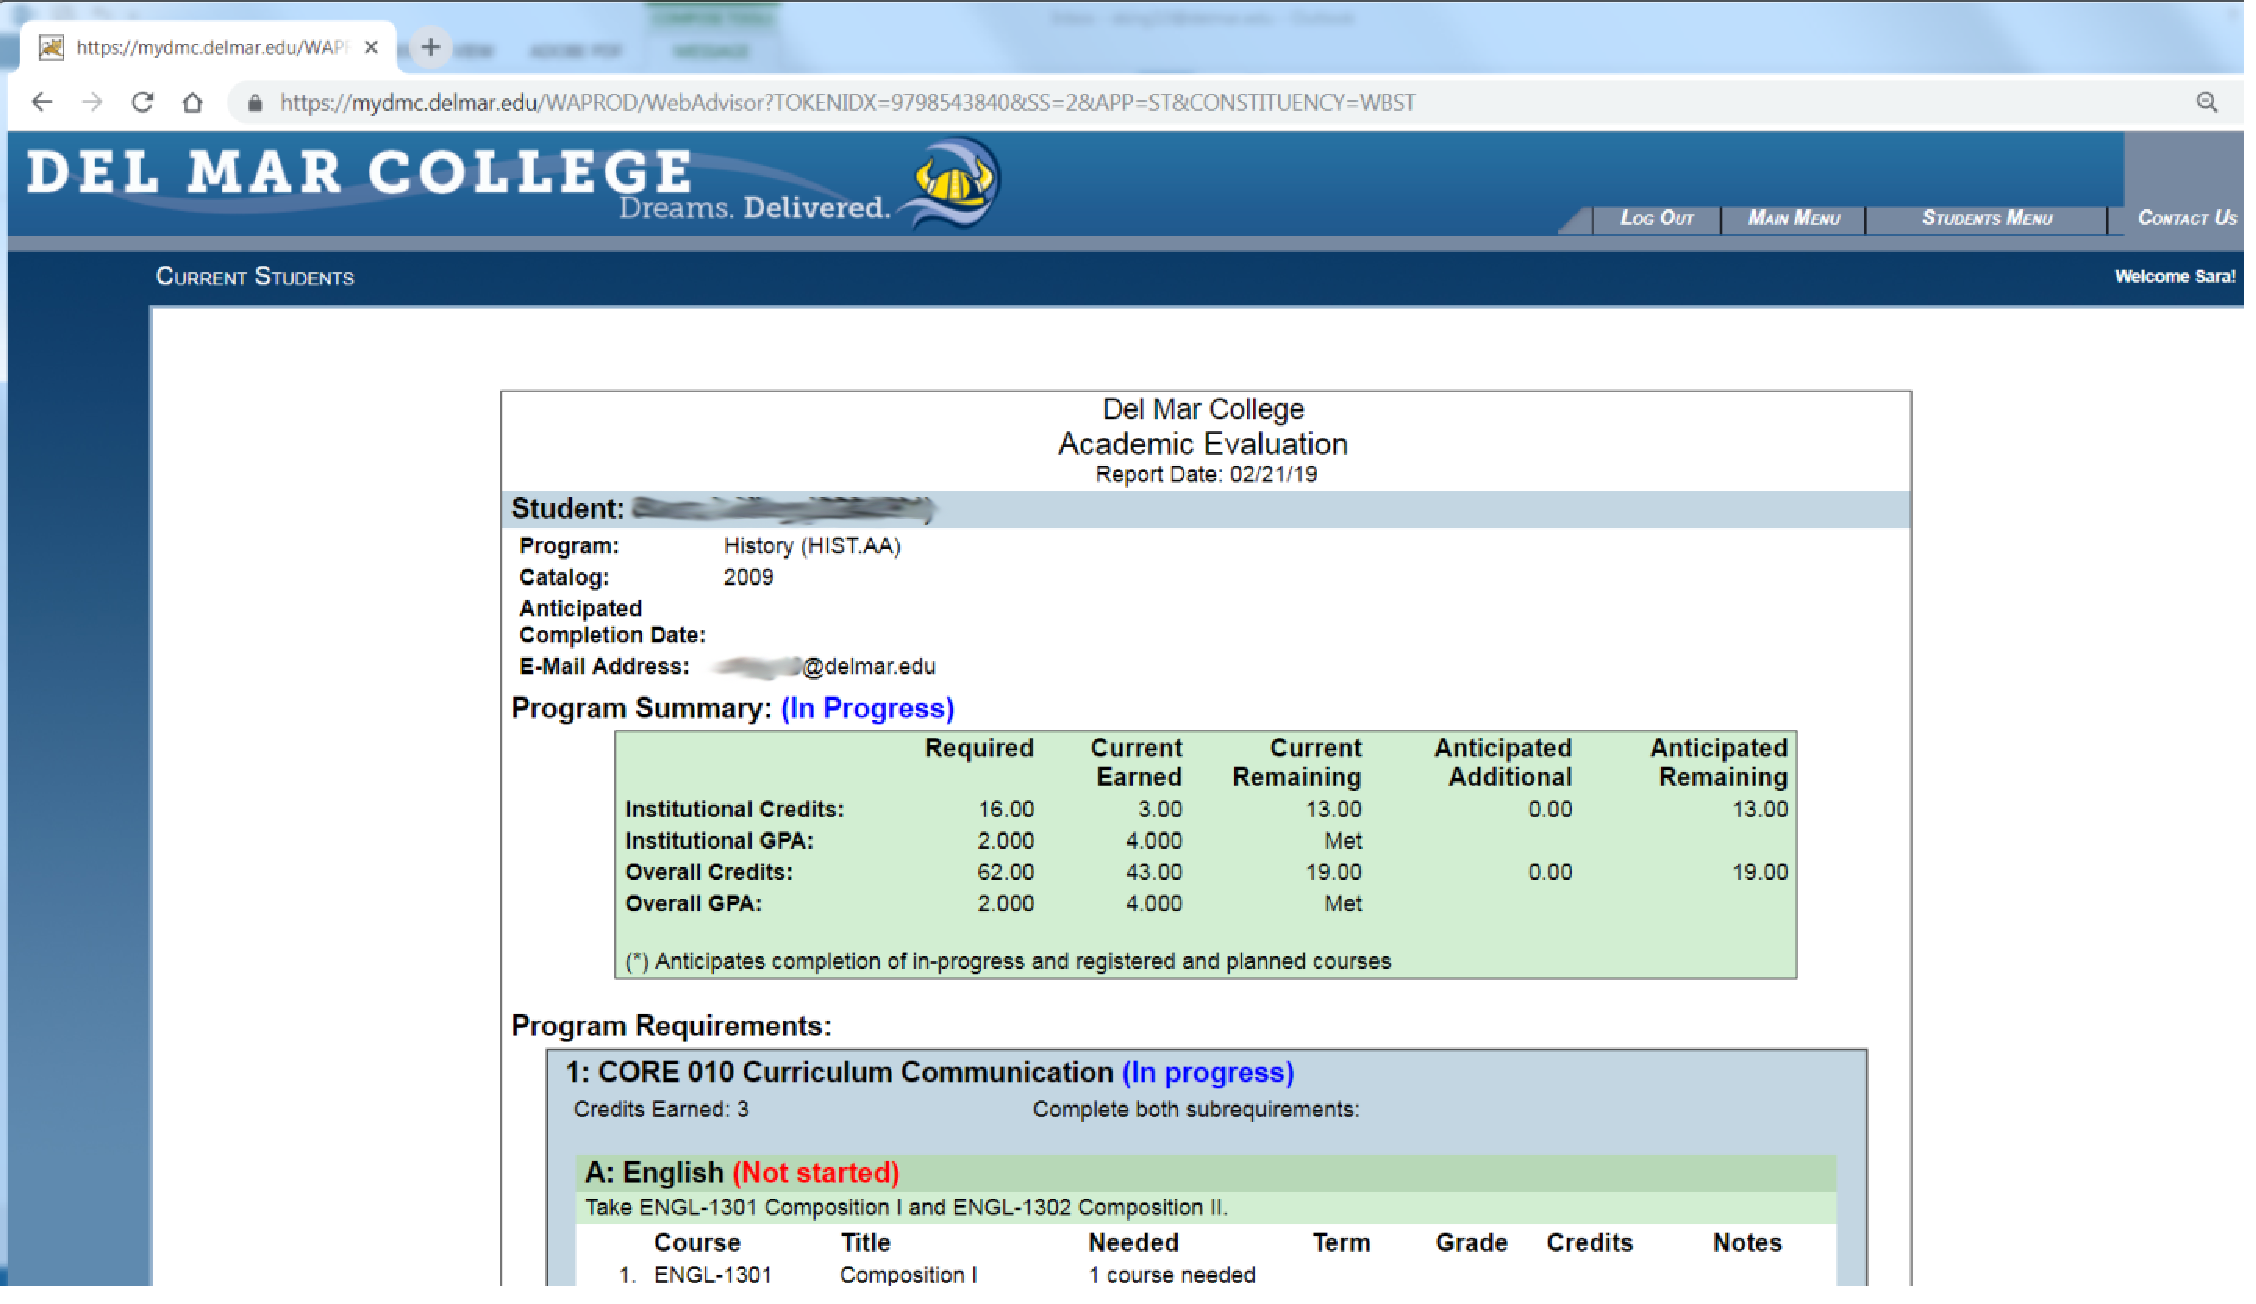2256x1304 pixels.
Task: Click the Viking helmet logo
Action: point(952,185)
